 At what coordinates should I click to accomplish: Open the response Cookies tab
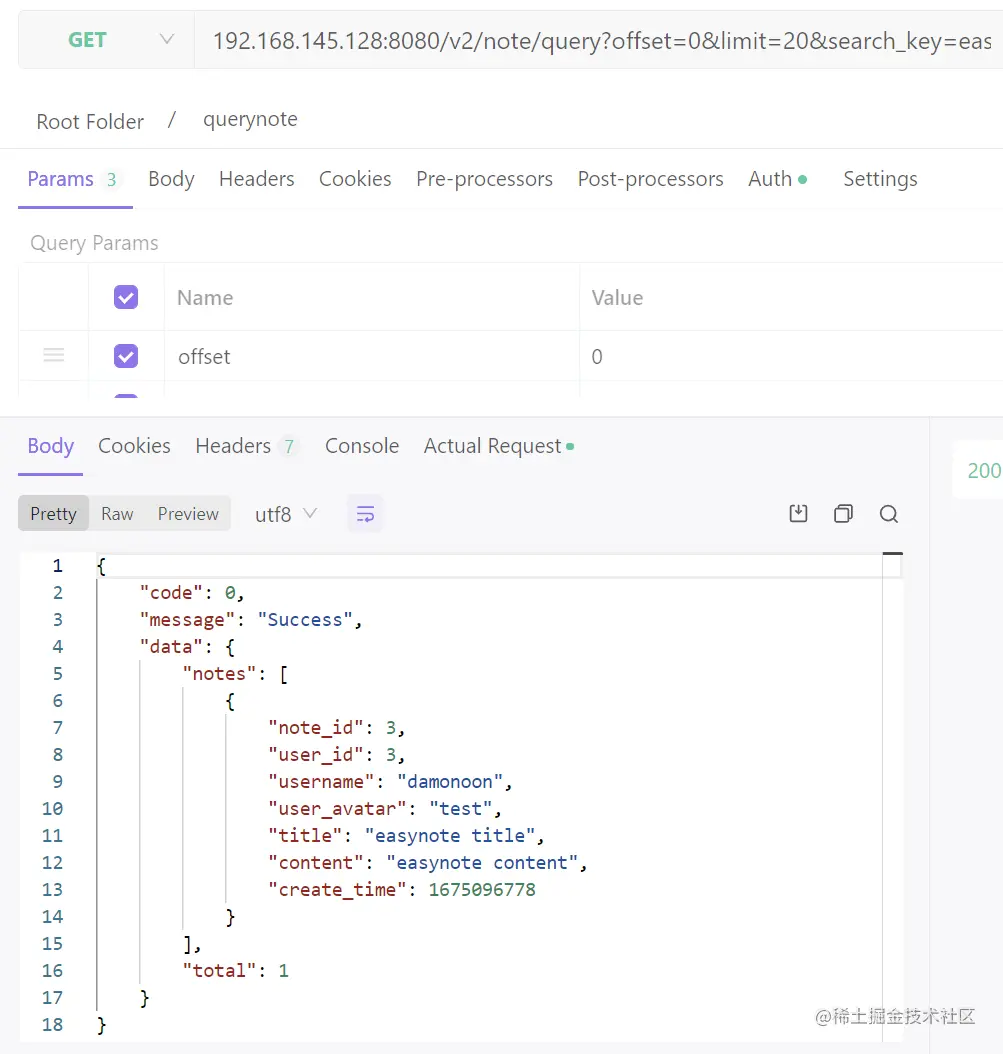[x=134, y=446]
